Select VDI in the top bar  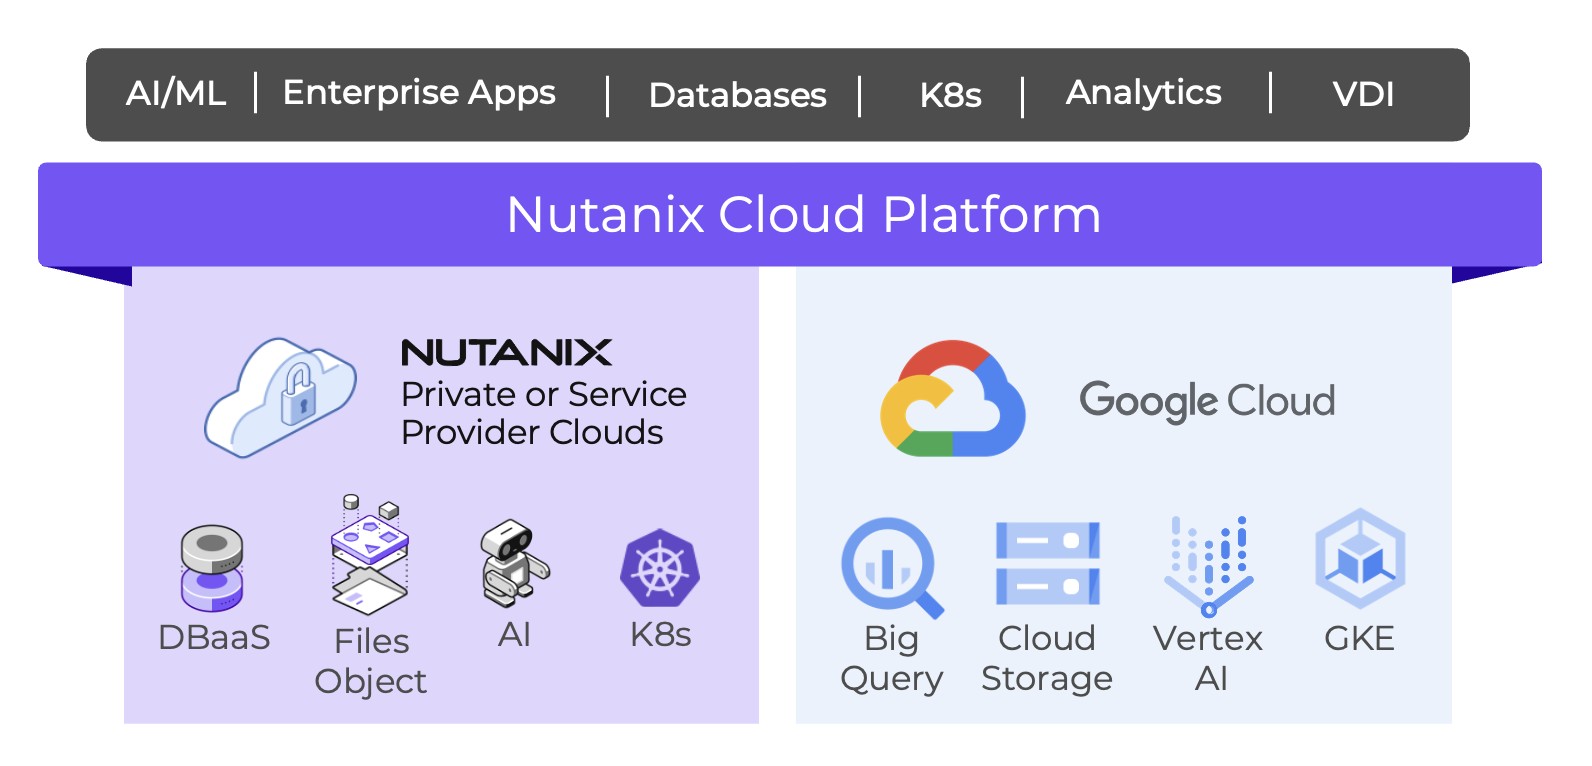coord(1362,94)
